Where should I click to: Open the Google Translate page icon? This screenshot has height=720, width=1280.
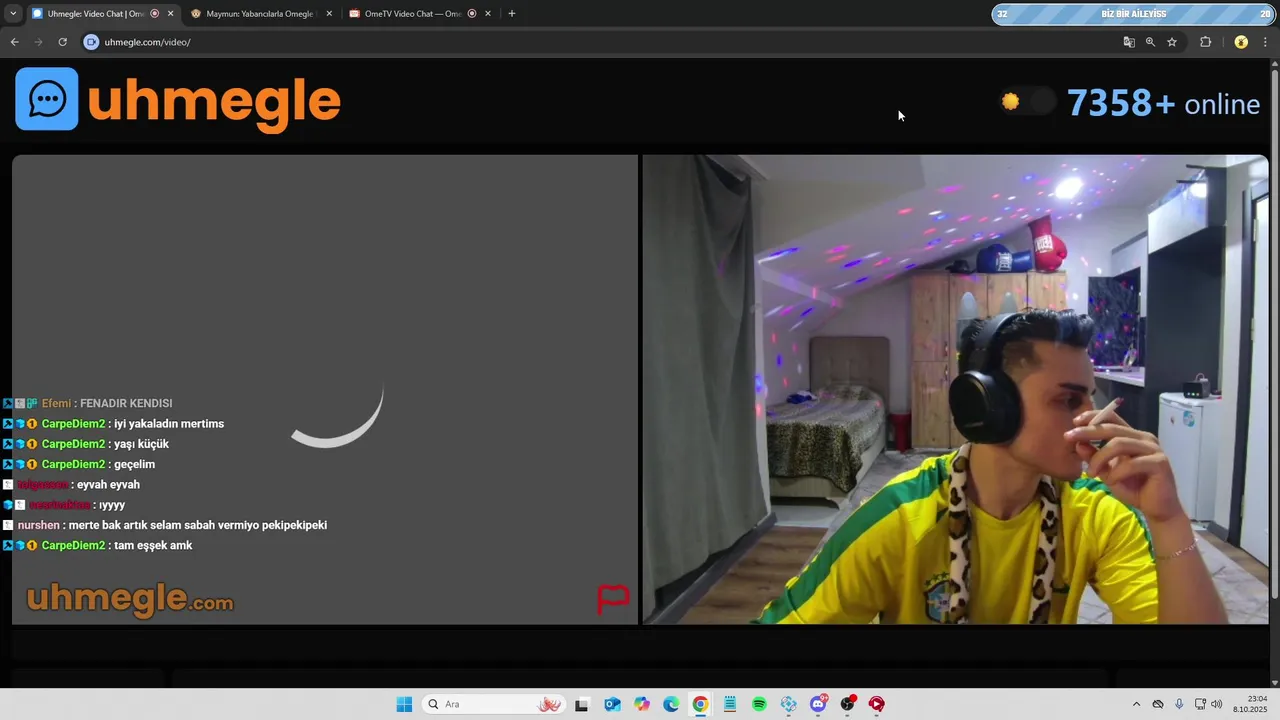[x=1129, y=42]
